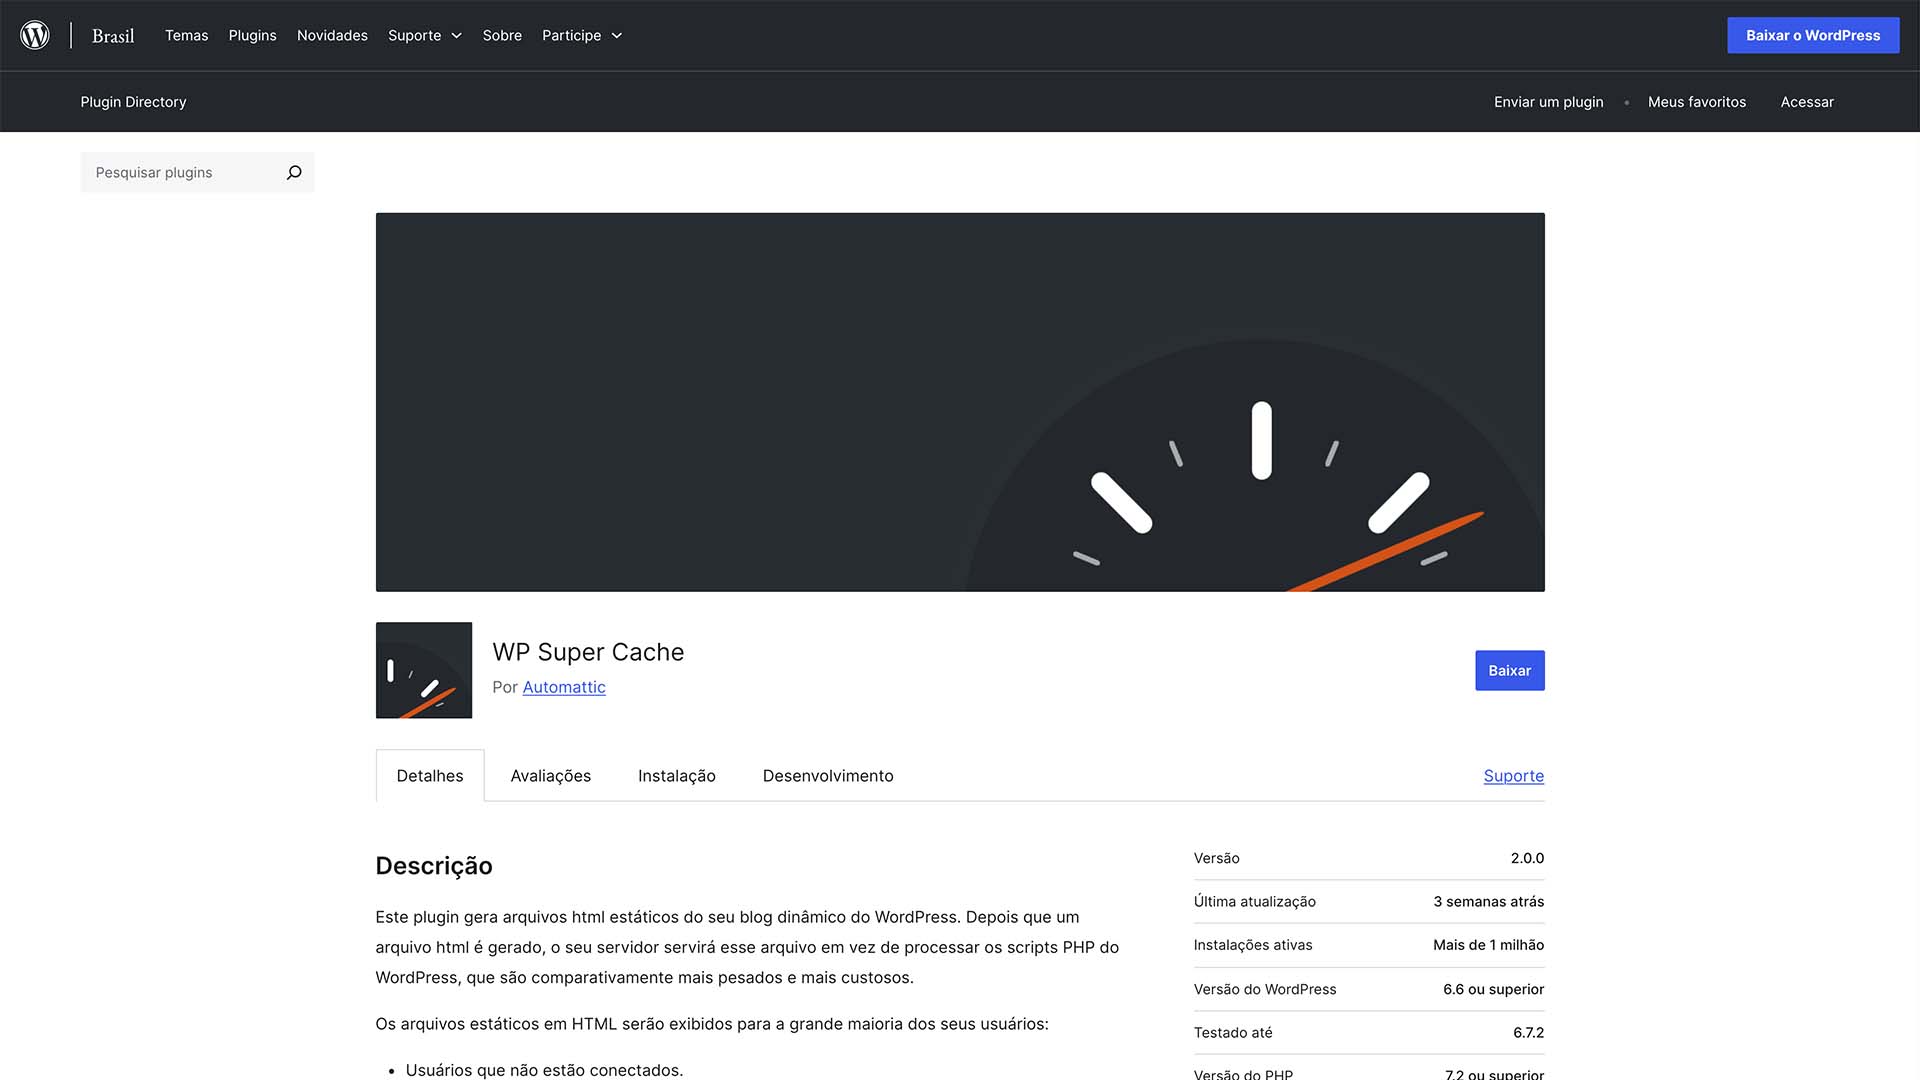Click the Instalações ativas label
This screenshot has width=1920, height=1080.
[x=1253, y=945]
